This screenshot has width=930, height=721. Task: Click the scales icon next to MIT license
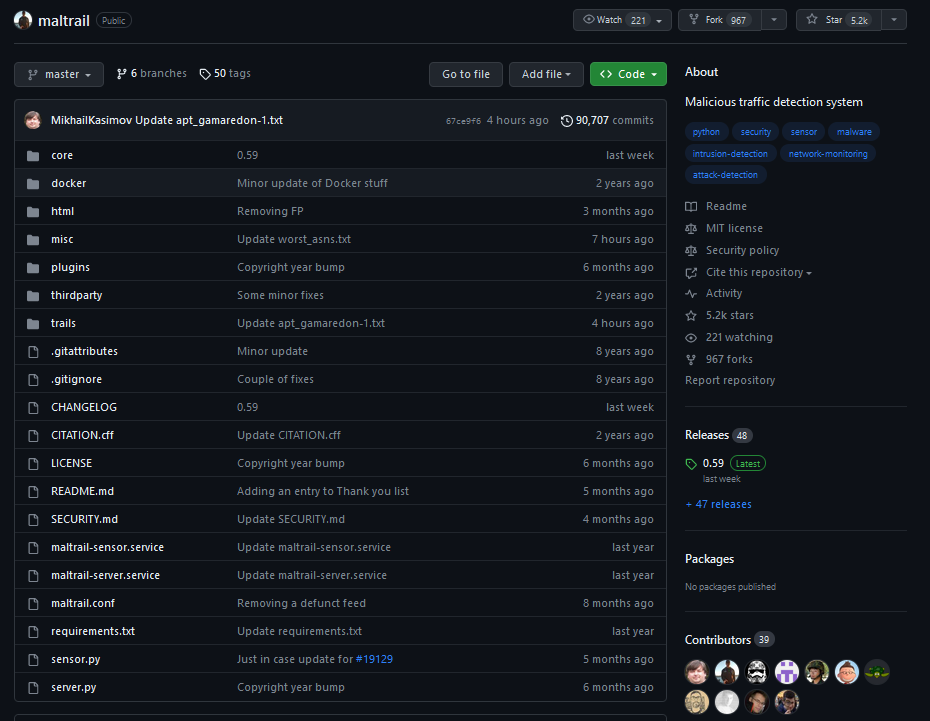click(x=691, y=228)
